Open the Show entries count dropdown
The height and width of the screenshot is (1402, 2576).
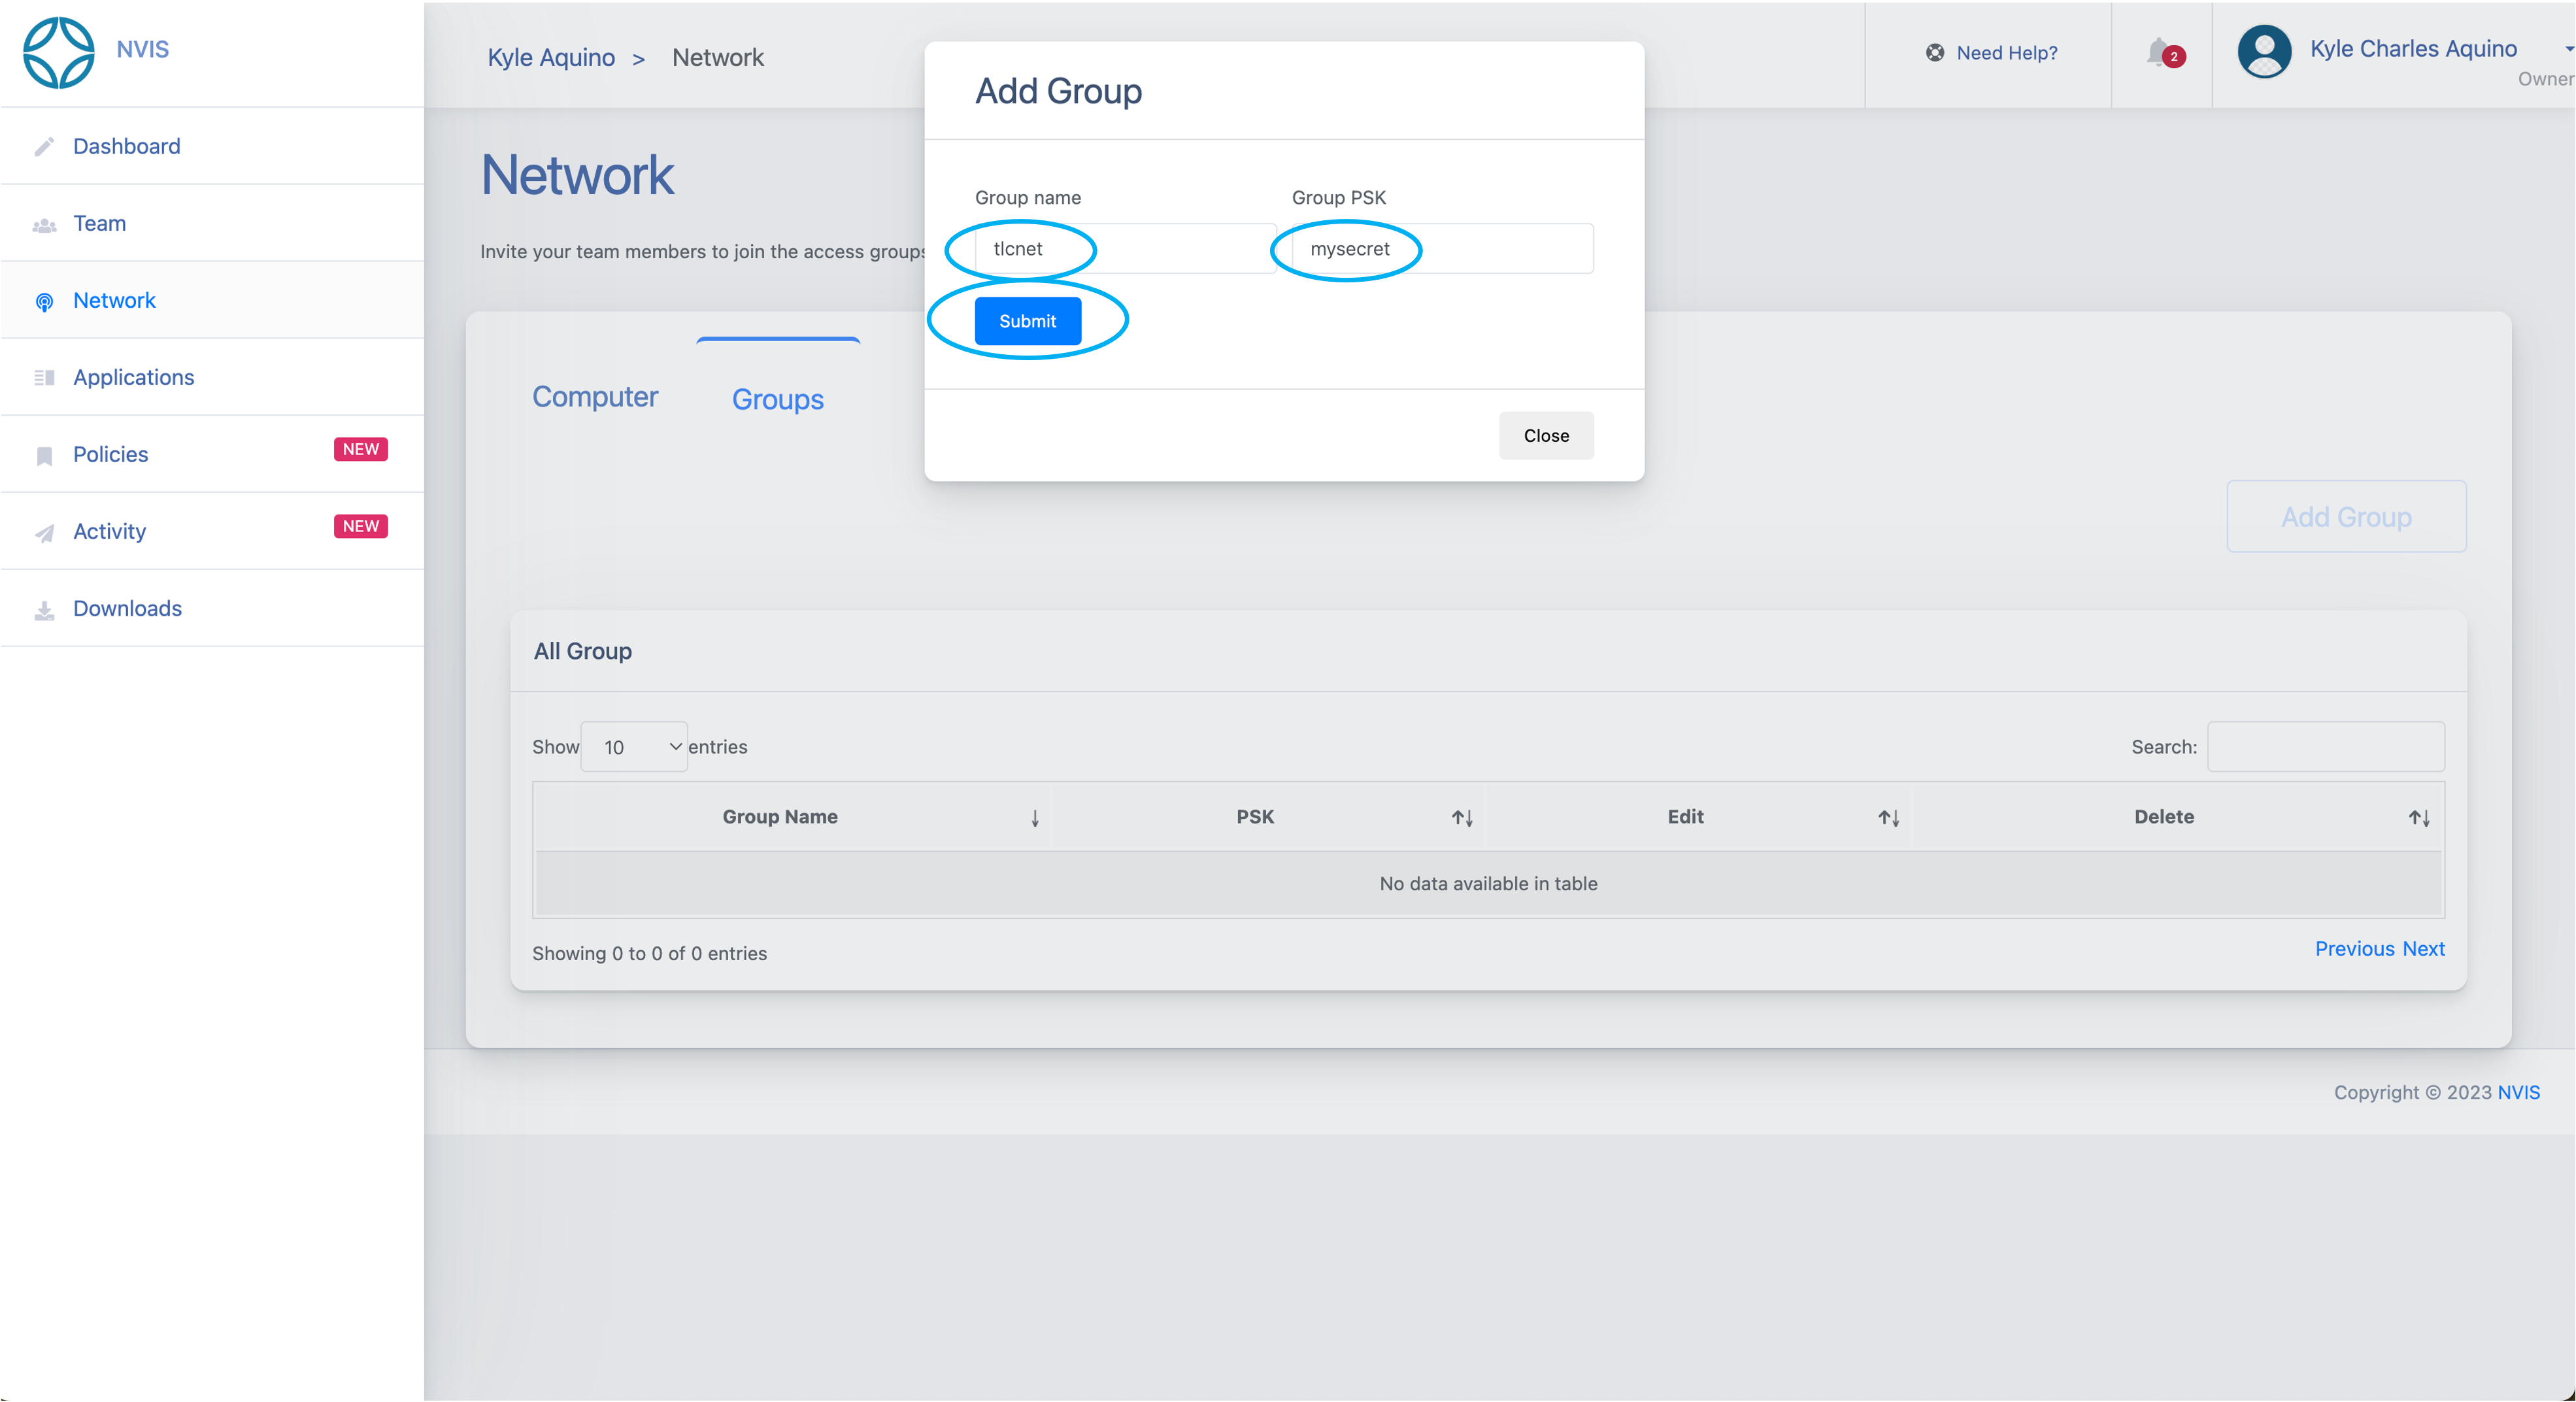point(634,747)
